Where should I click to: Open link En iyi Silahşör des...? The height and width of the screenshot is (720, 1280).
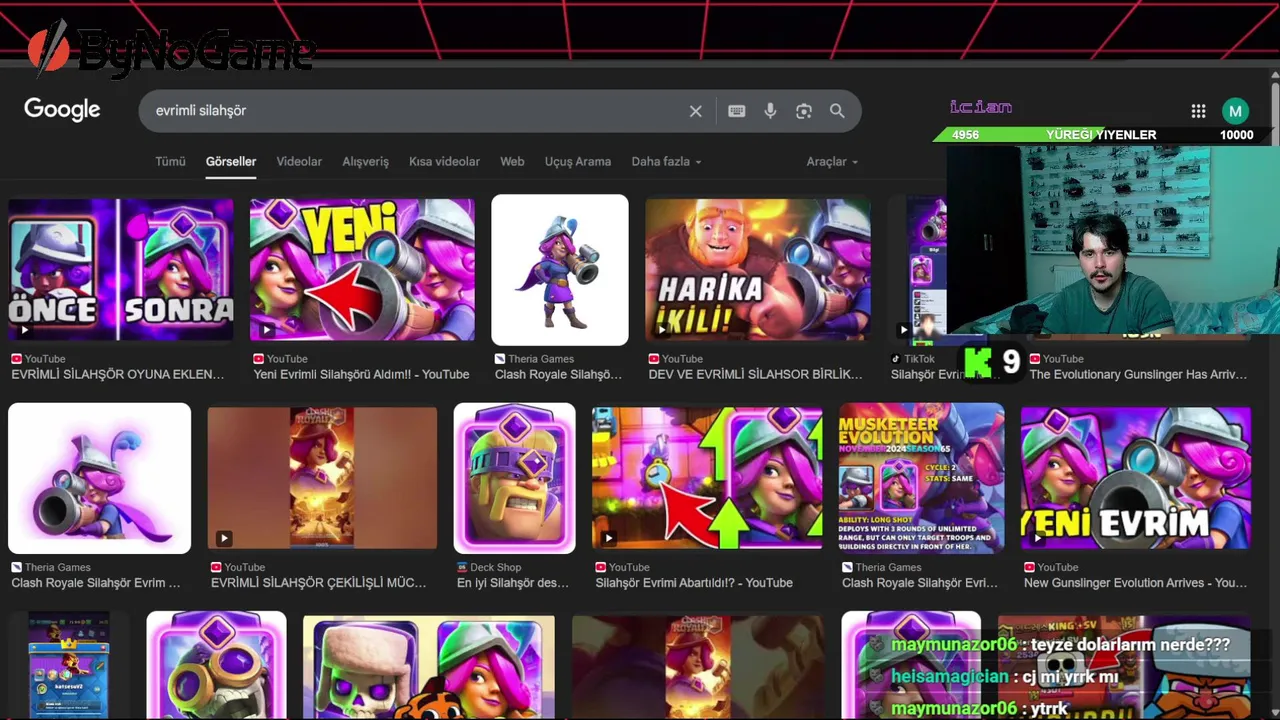512,582
